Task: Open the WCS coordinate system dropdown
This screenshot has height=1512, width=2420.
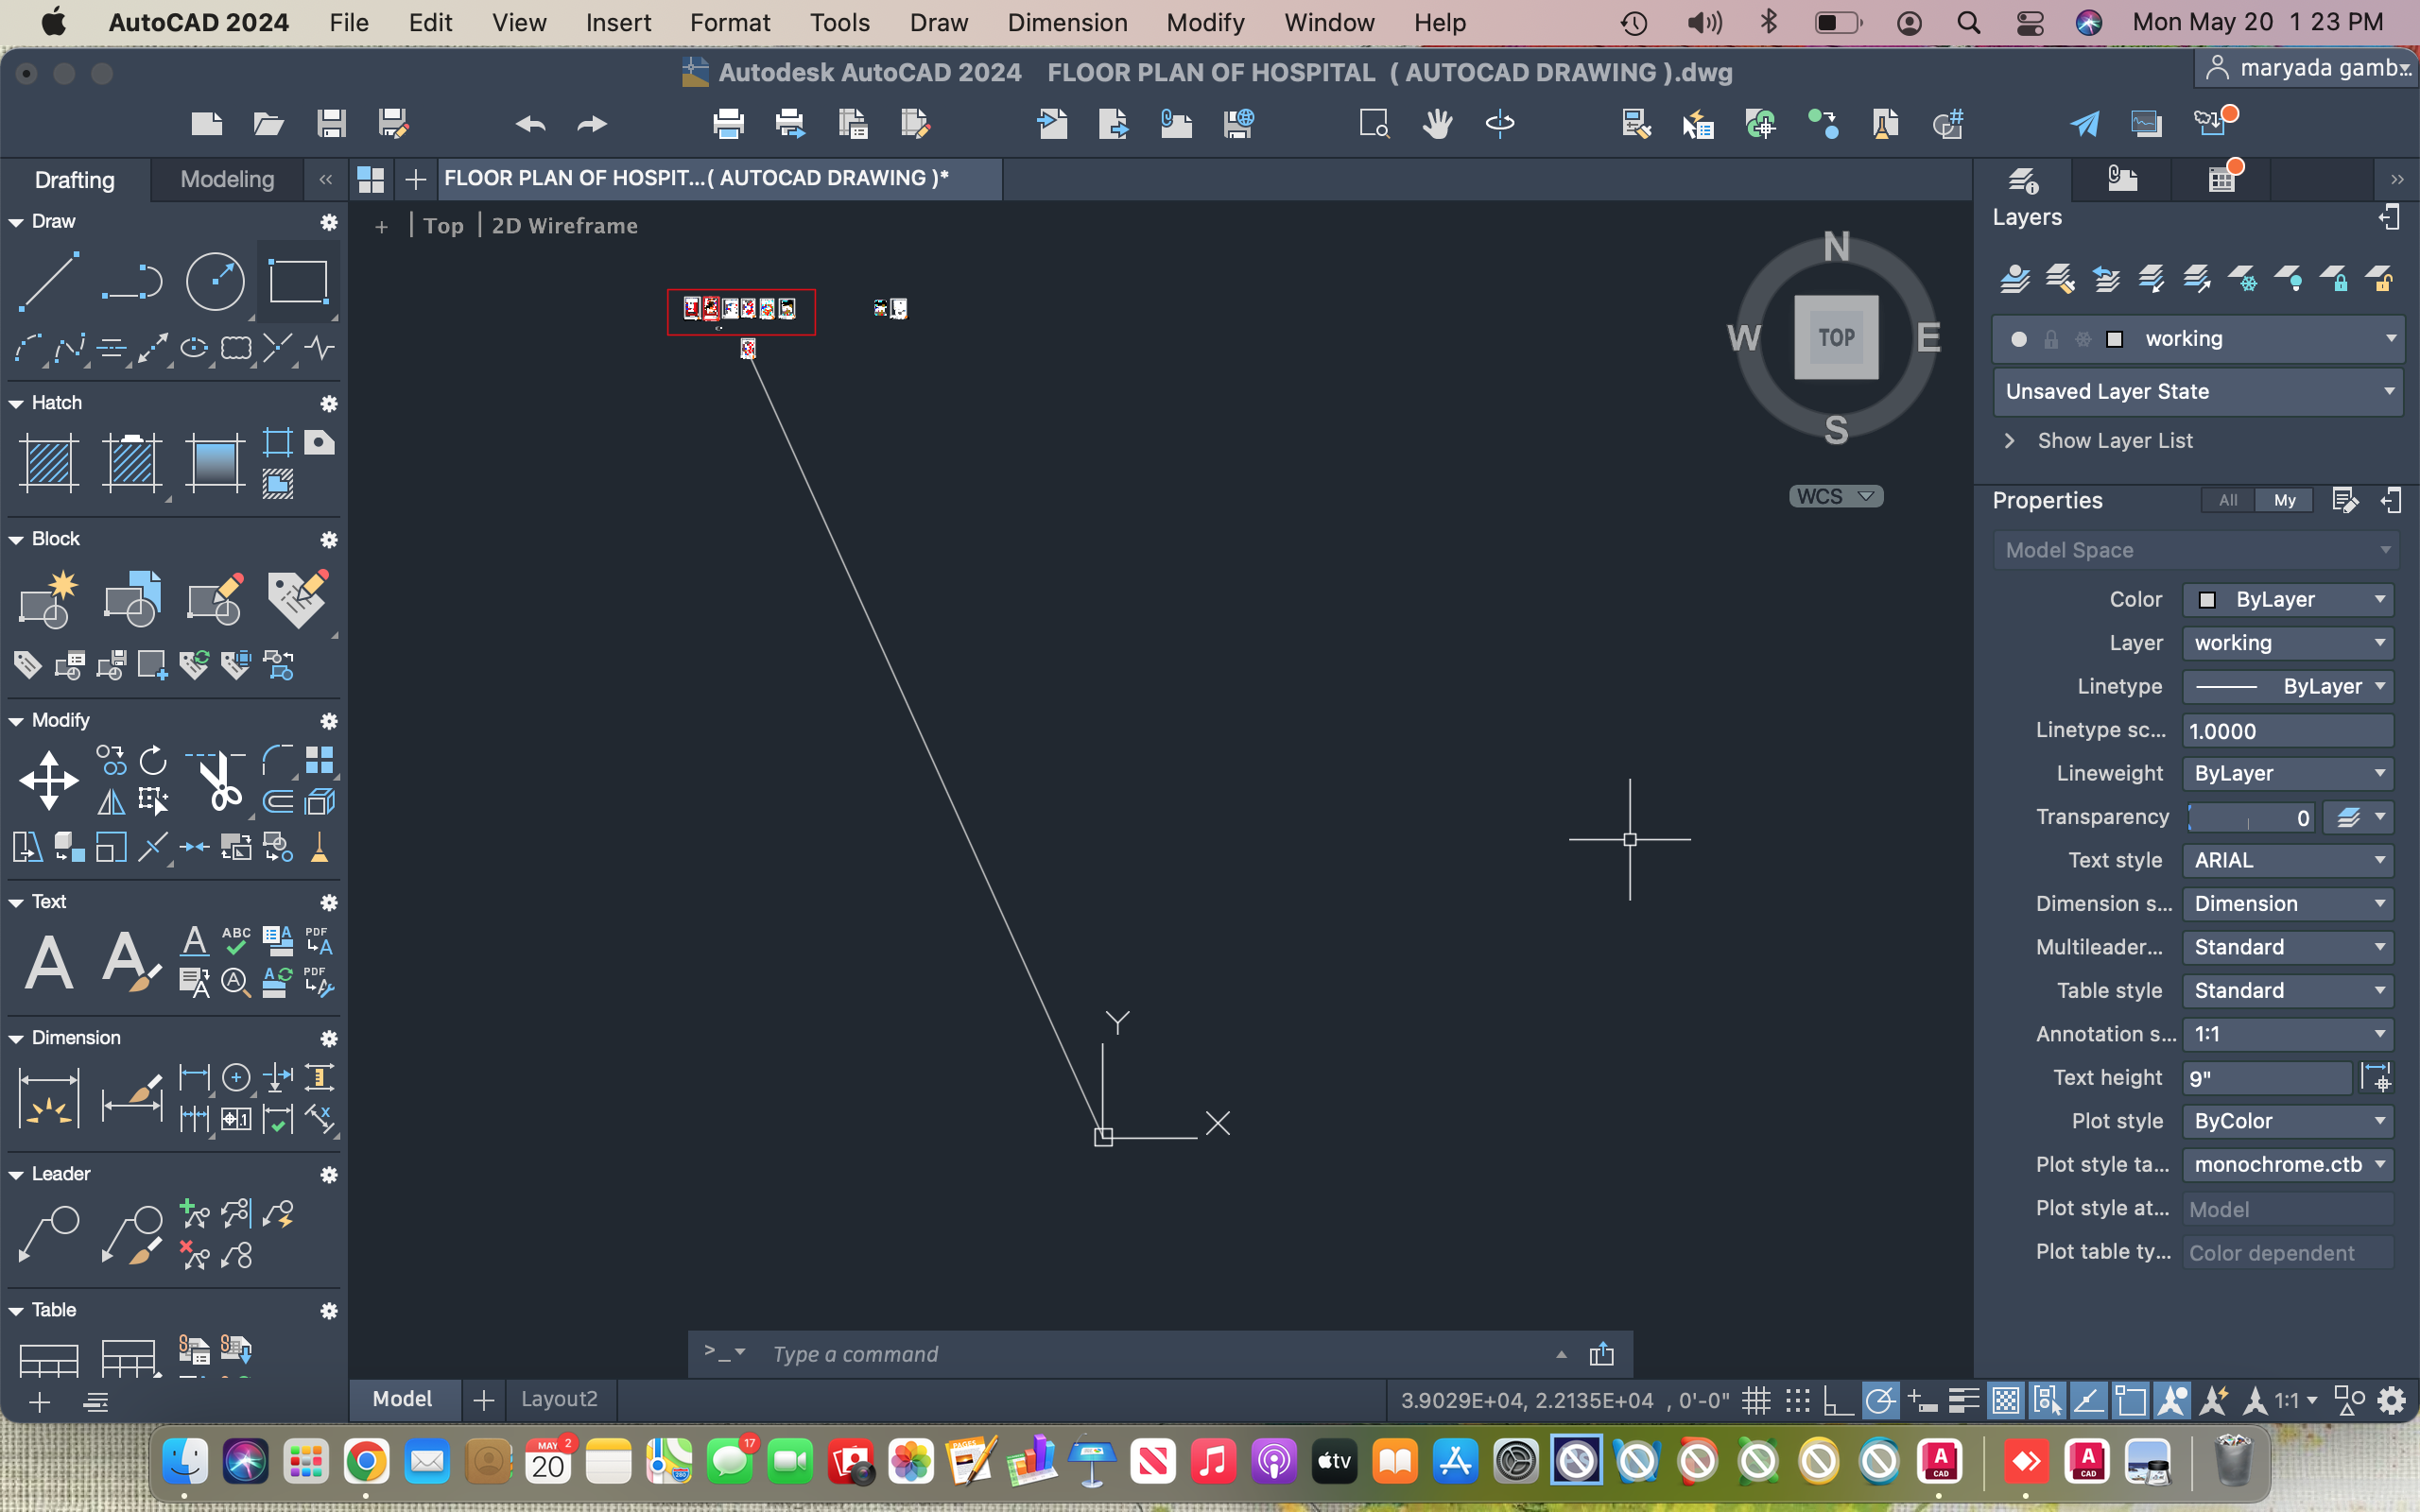Action: [x=1864, y=496]
